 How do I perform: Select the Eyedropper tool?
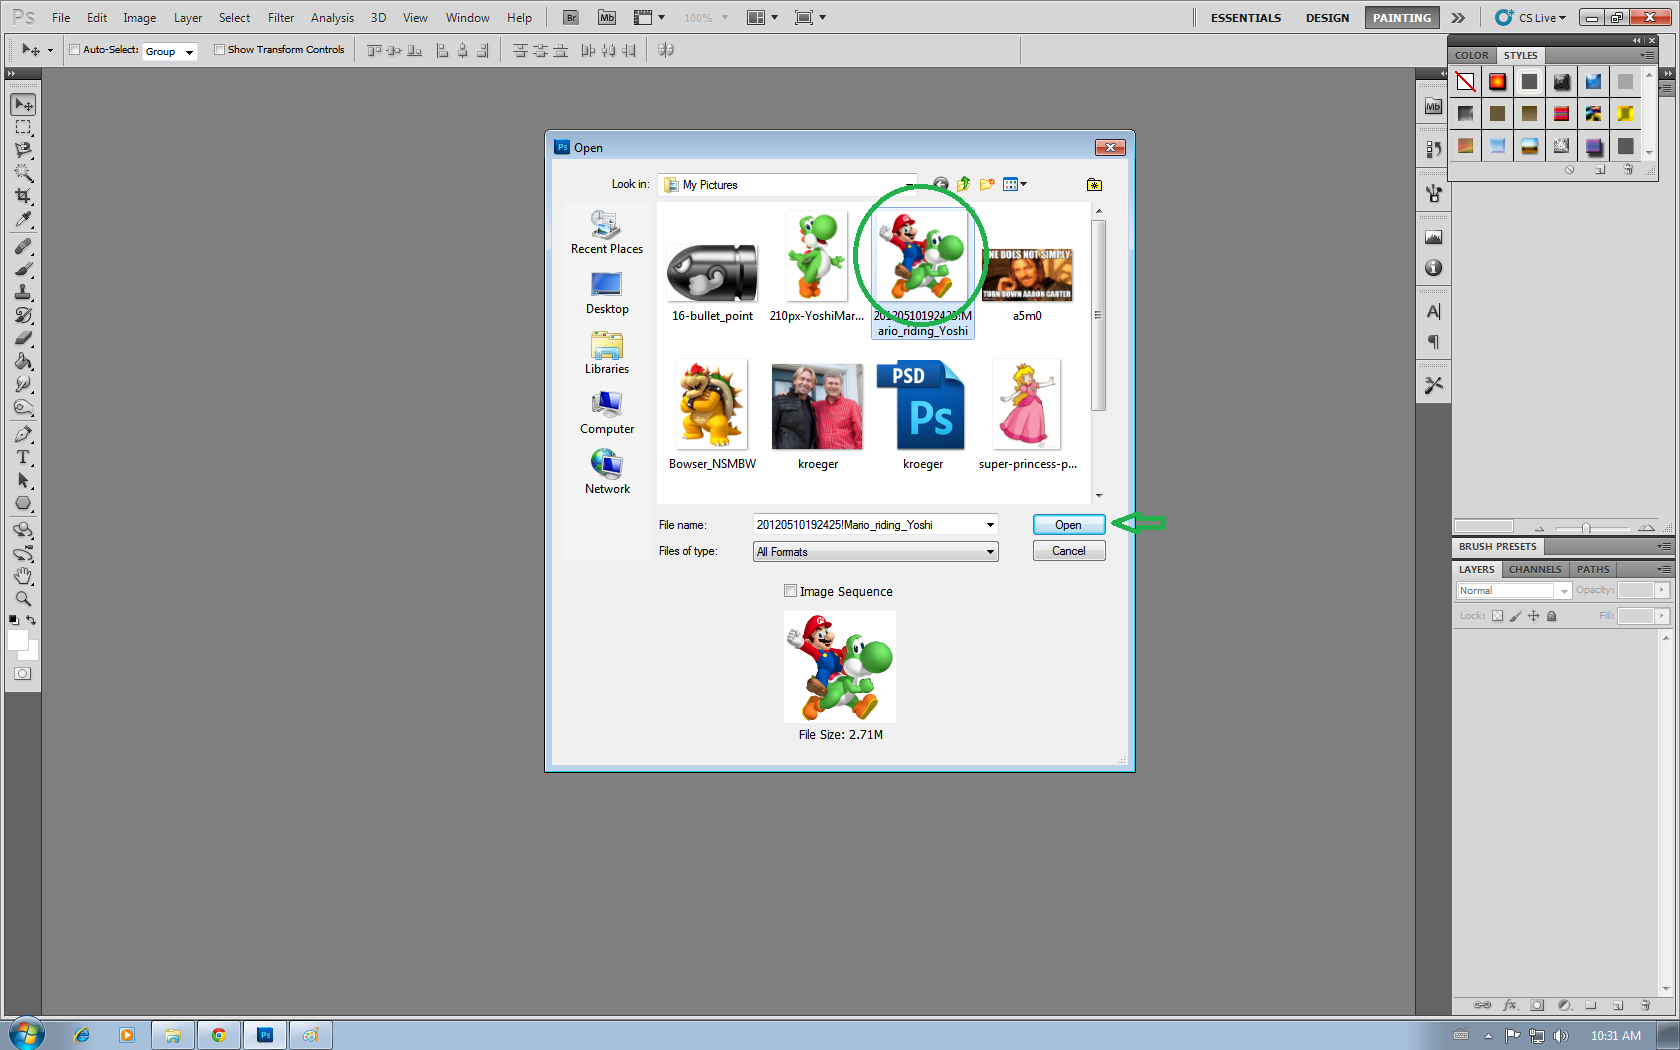pyautogui.click(x=23, y=219)
